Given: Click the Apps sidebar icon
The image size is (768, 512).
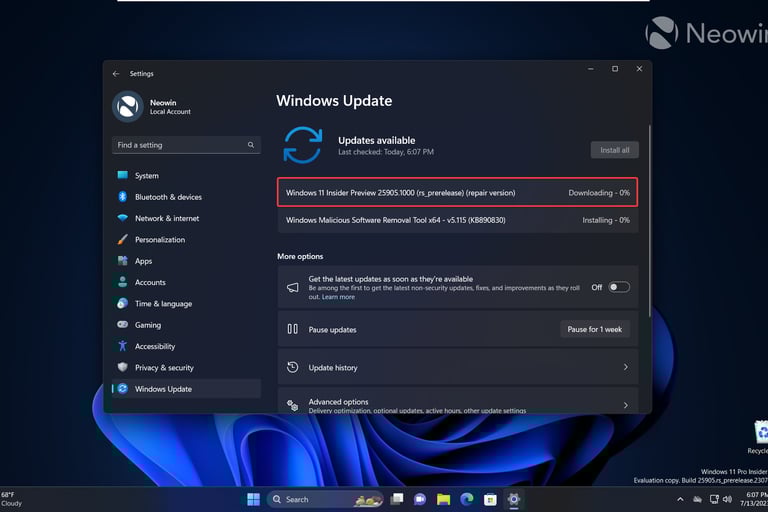Looking at the screenshot, I should click(122, 261).
